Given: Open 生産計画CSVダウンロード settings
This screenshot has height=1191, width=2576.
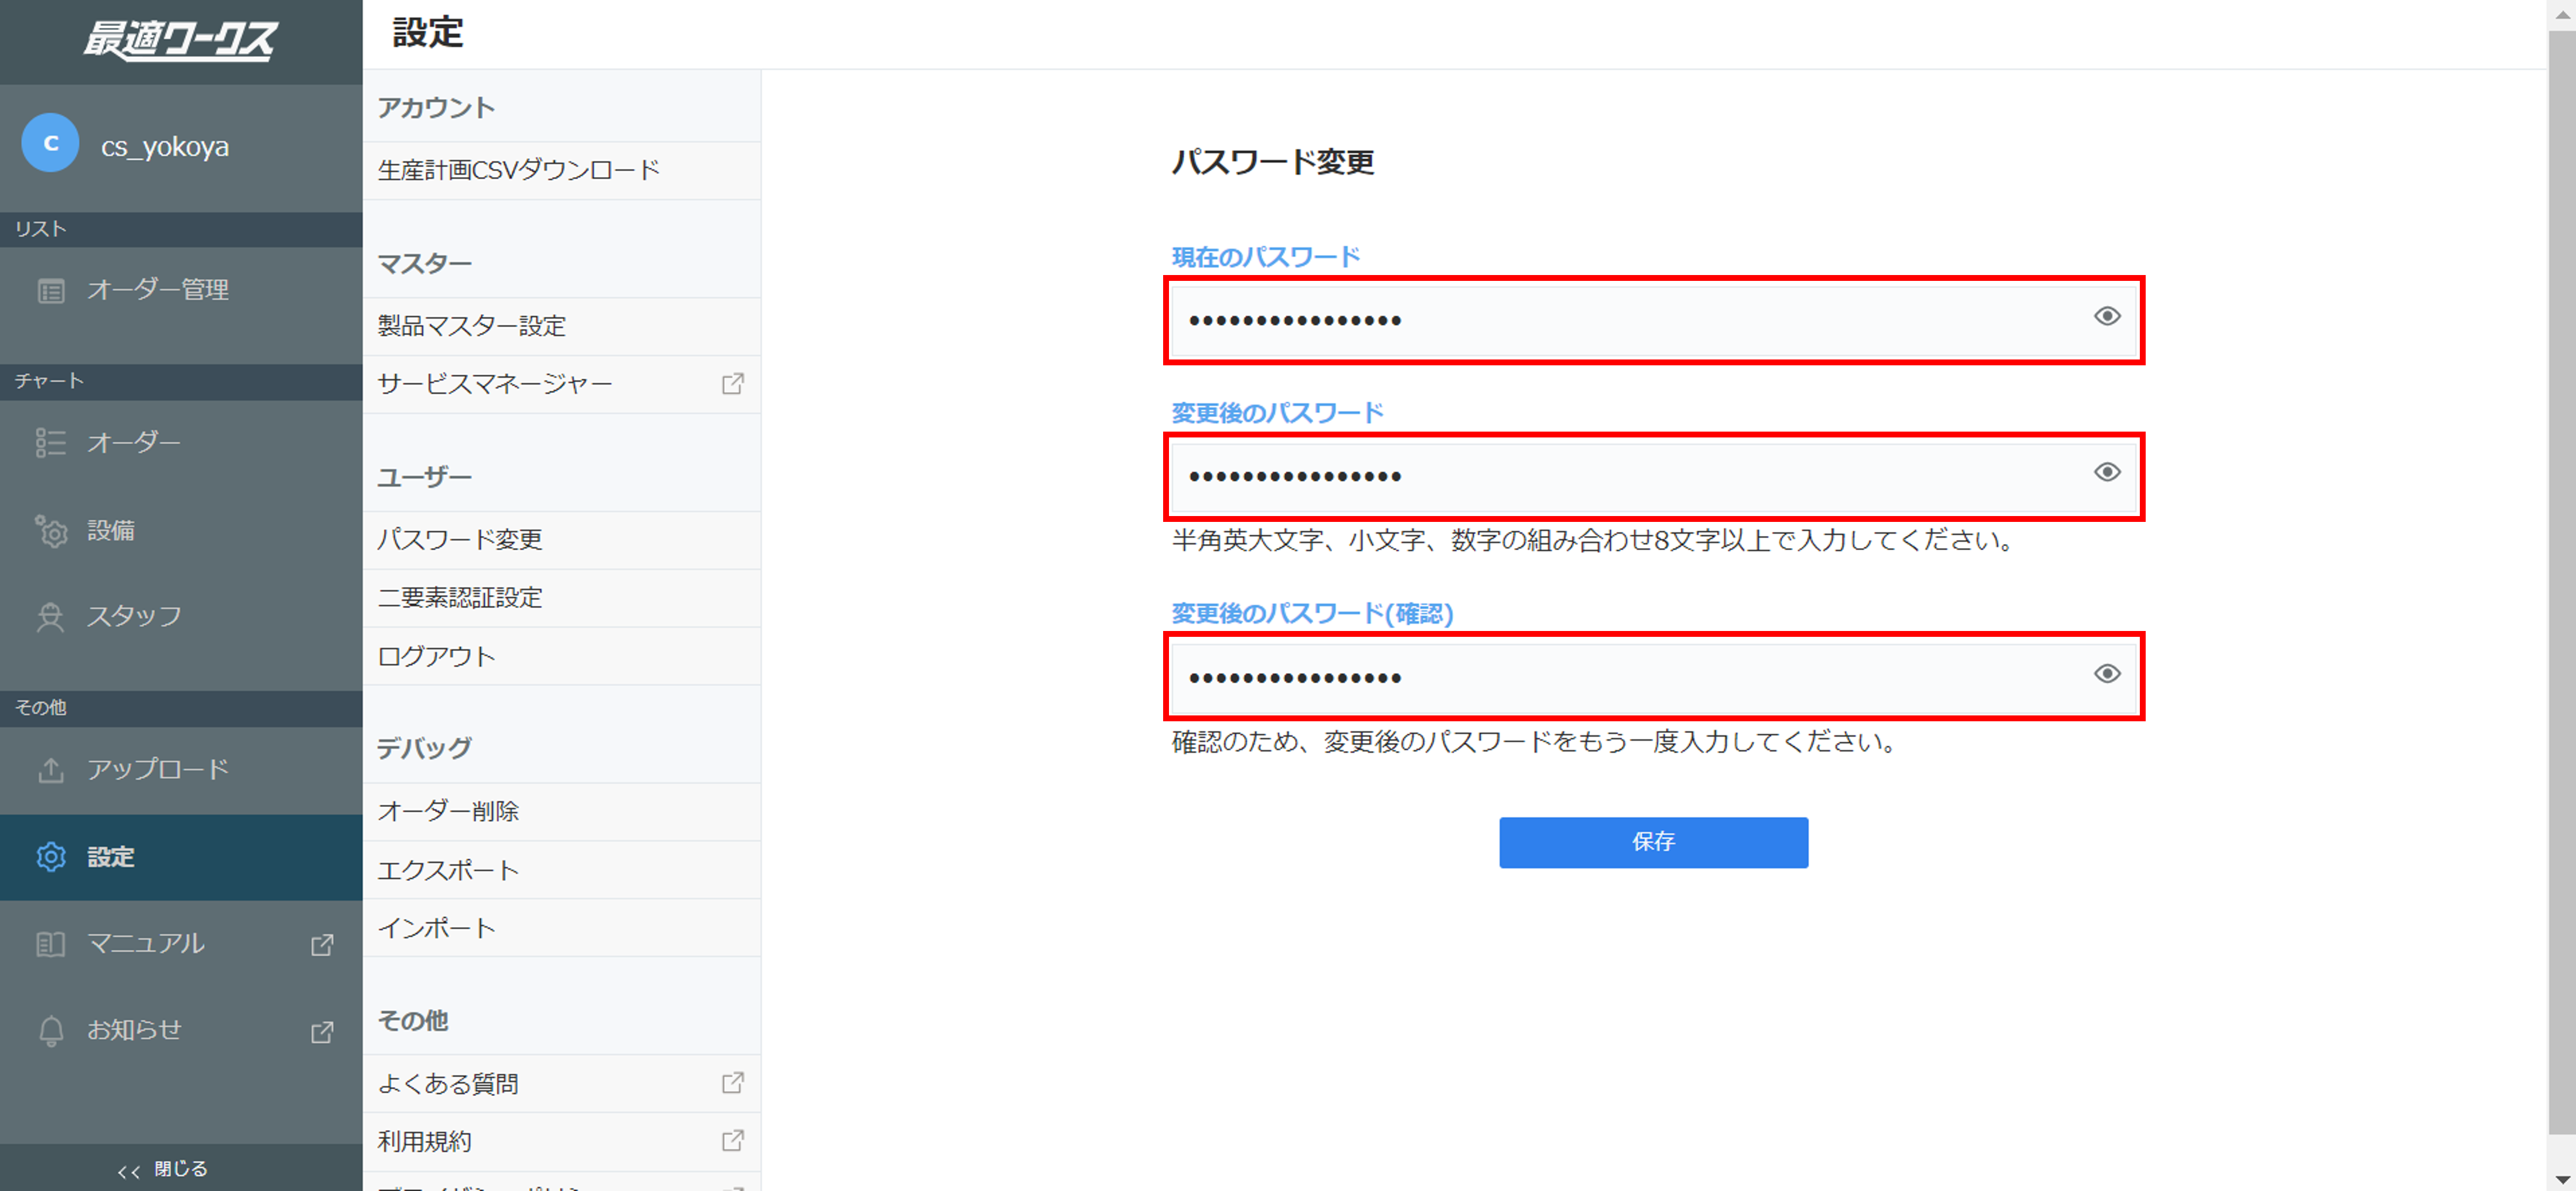Looking at the screenshot, I should coord(561,171).
